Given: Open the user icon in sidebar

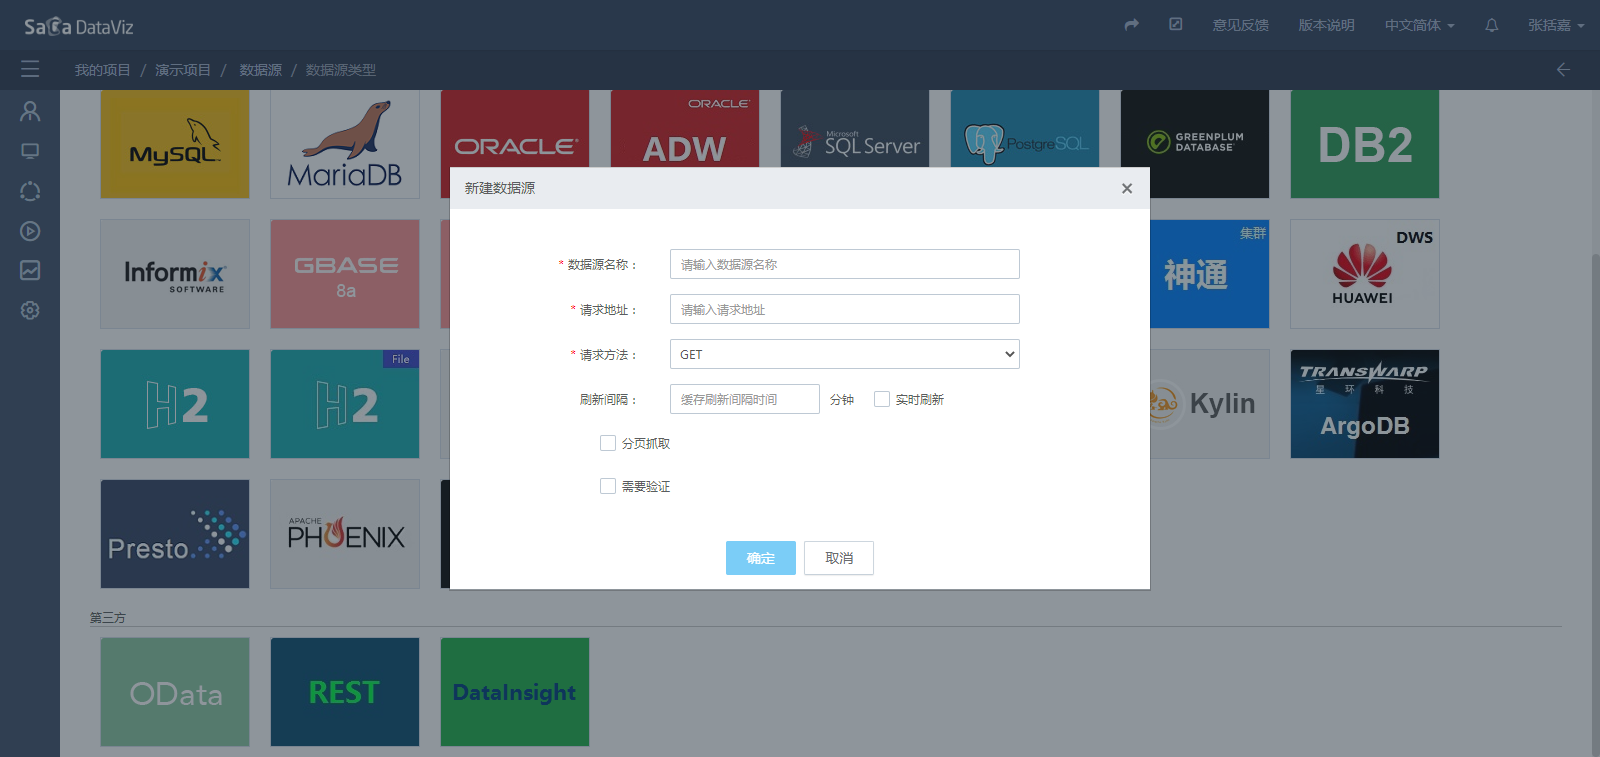Looking at the screenshot, I should tap(30, 111).
